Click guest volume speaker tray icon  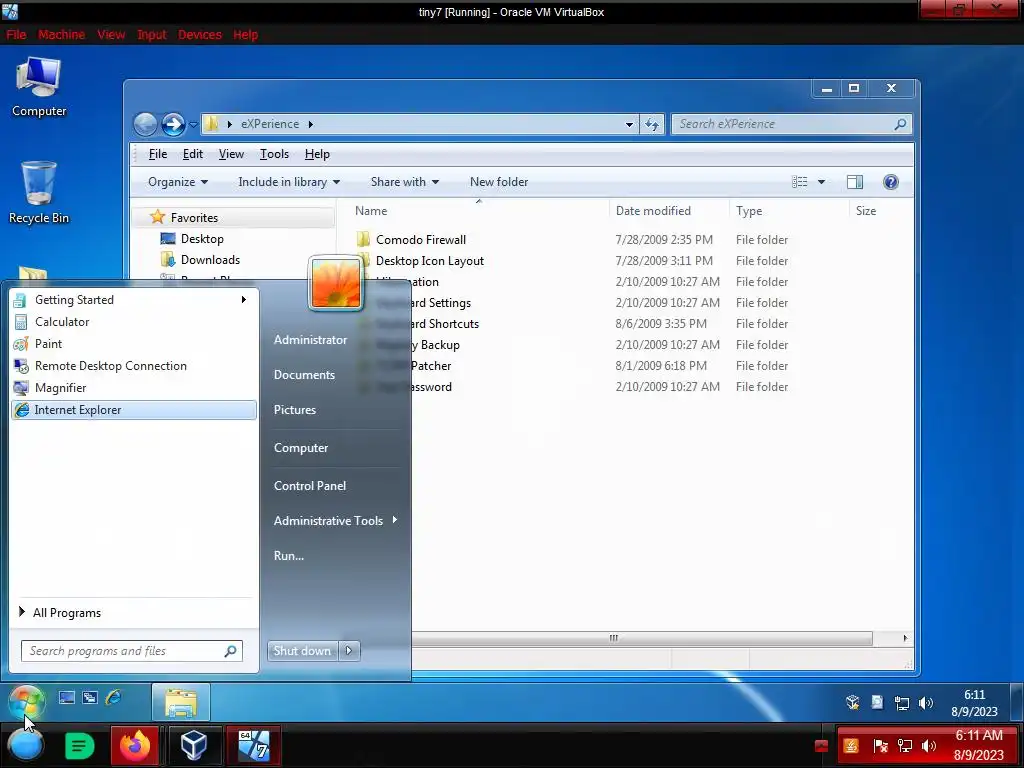click(x=925, y=703)
